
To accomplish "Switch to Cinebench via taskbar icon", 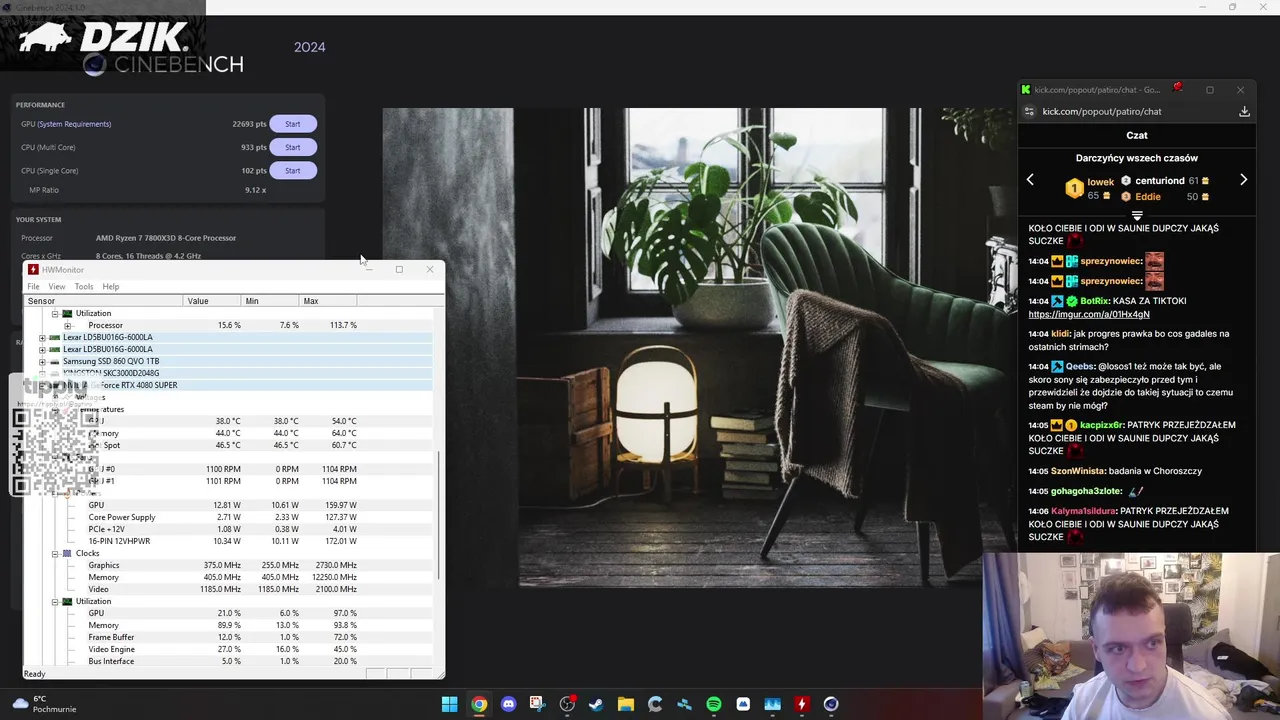I will (831, 704).
